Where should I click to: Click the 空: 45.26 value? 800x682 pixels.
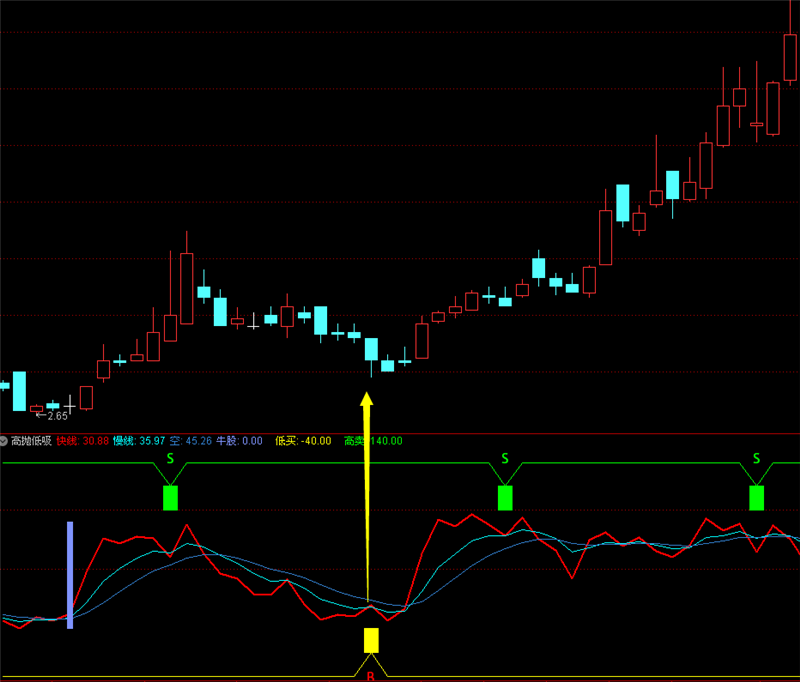[x=191, y=441]
